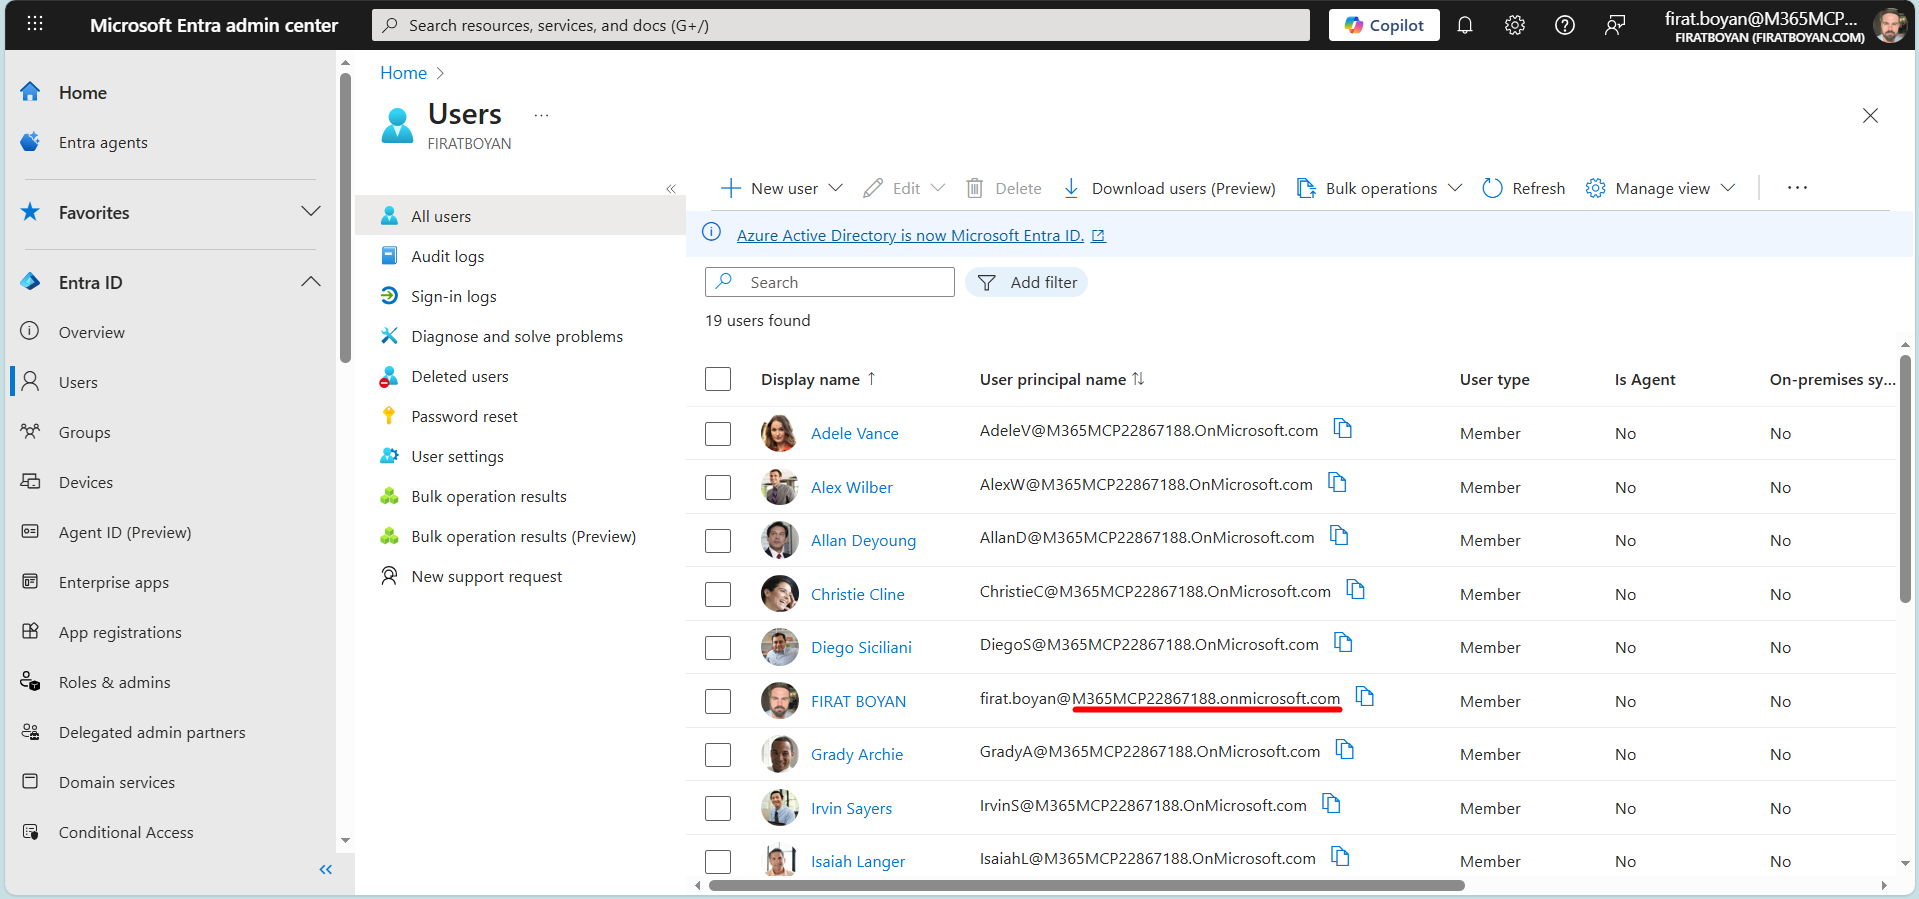1919x899 pixels.
Task: Copy FIRAT BOYAN's user principal name
Action: tap(1365, 697)
